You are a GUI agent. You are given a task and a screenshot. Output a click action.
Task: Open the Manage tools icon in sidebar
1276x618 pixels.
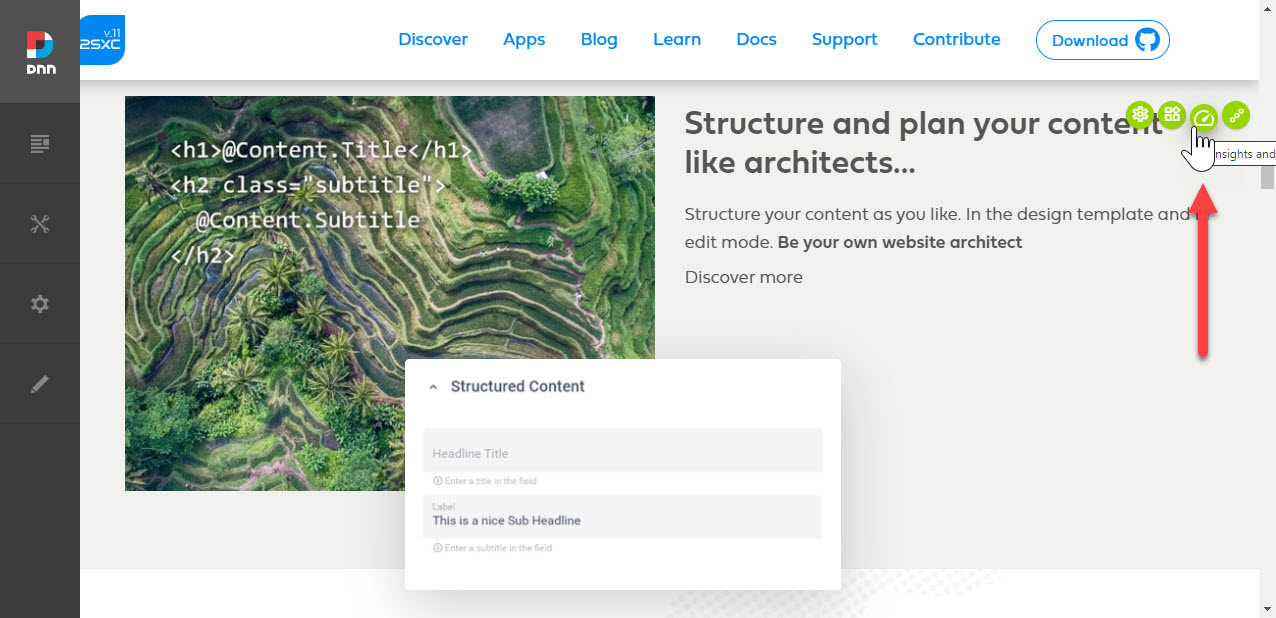click(40, 224)
